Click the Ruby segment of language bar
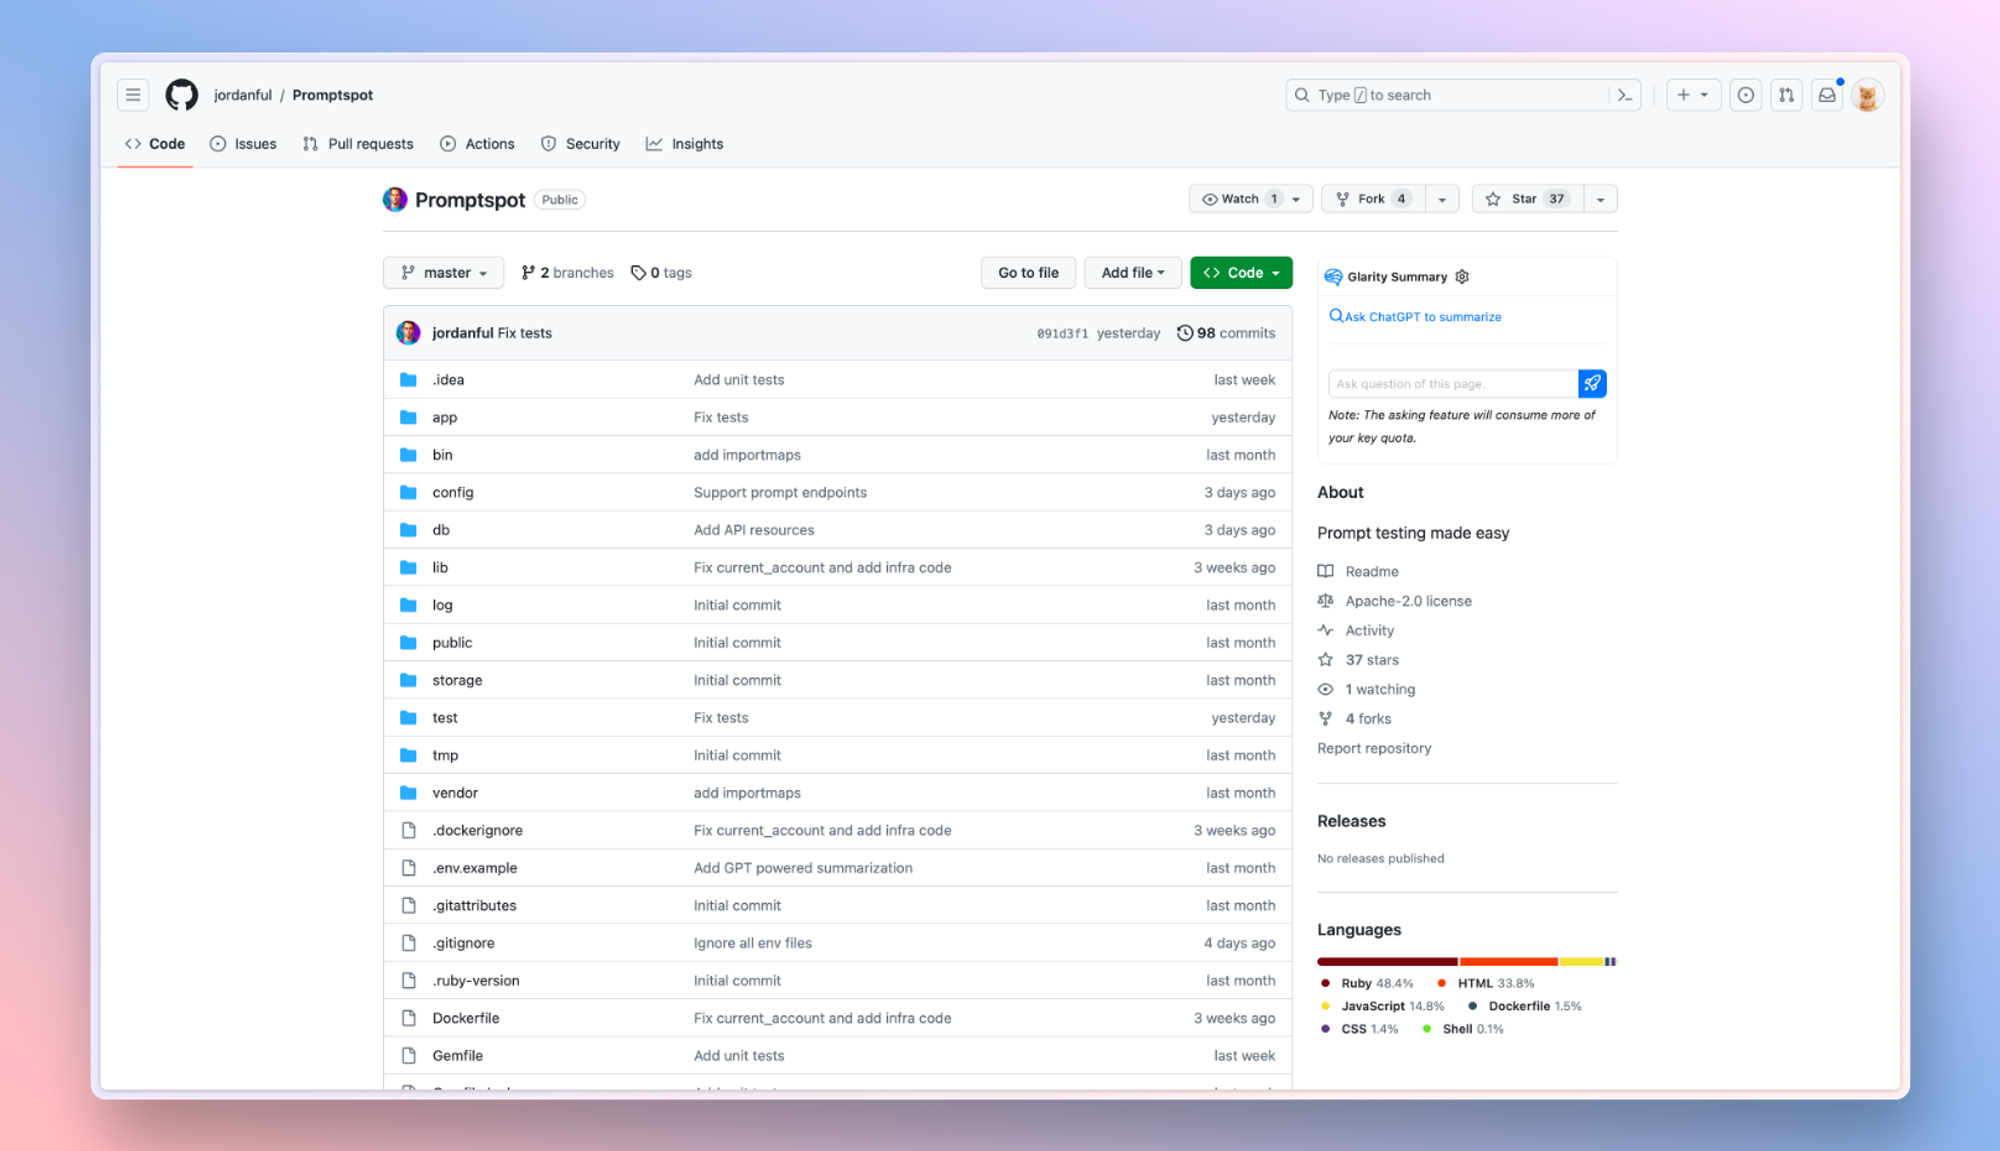 [x=1387, y=962]
